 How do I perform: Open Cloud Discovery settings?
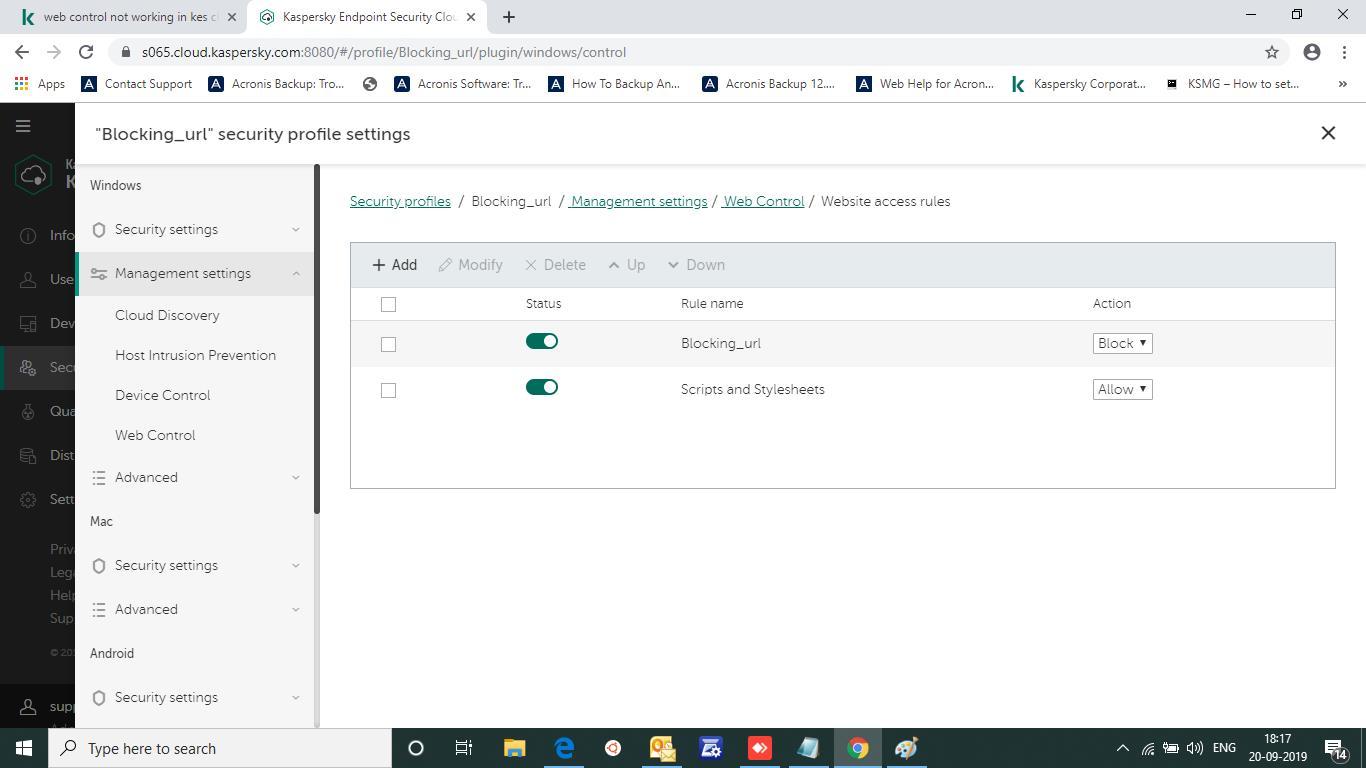(167, 315)
